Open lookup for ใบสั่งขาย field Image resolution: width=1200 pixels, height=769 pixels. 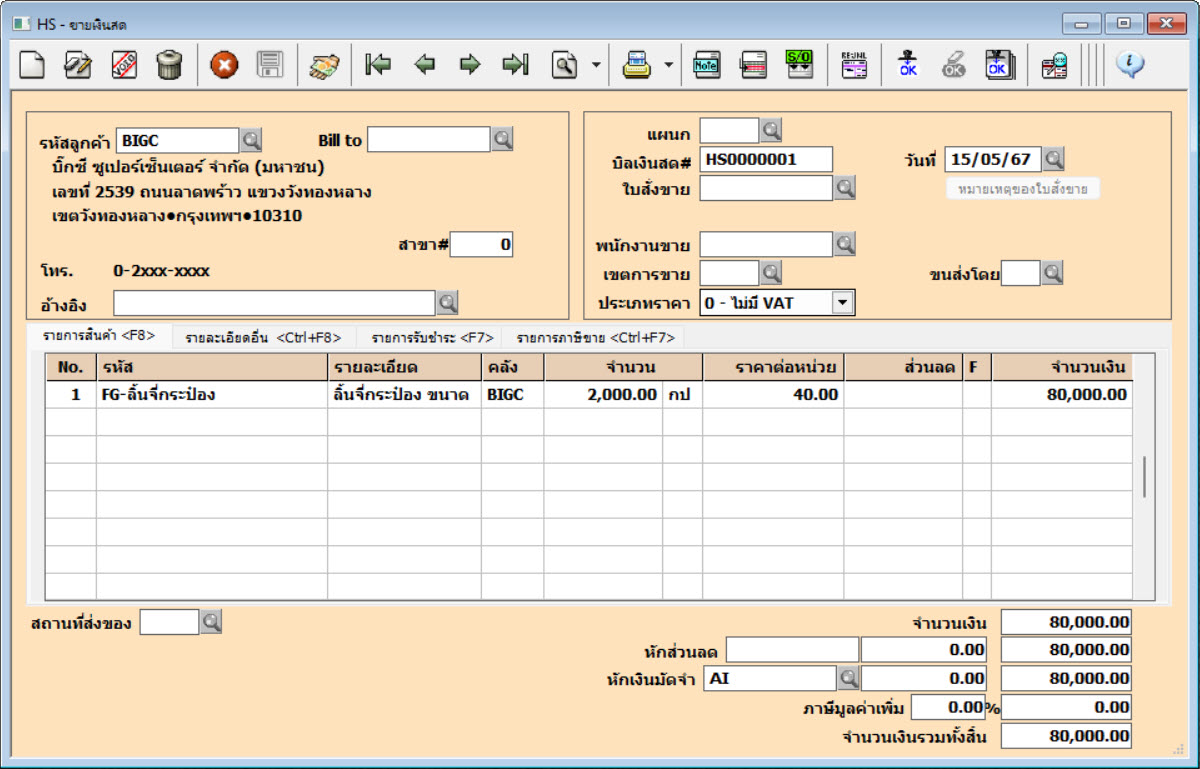point(845,188)
